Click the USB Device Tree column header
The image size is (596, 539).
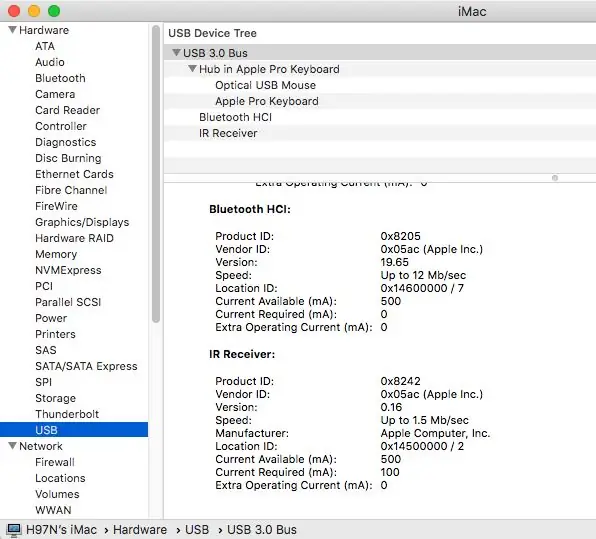click(x=212, y=33)
